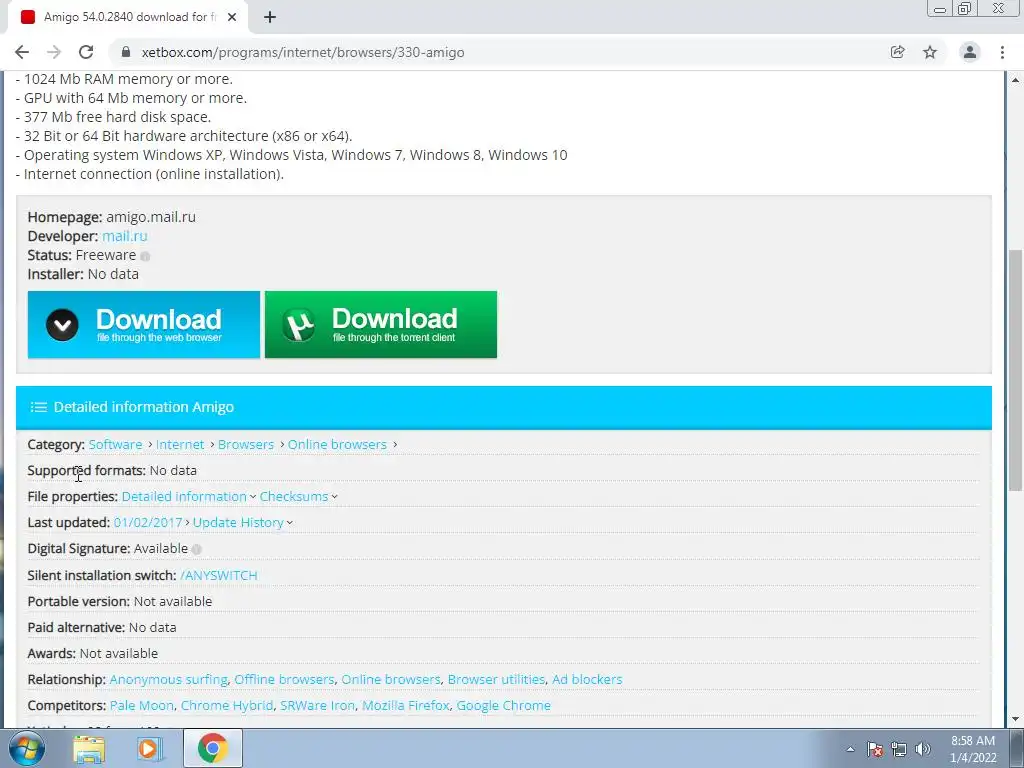
Task: Click the page vertical scrollbar thumb
Action: point(1015,370)
